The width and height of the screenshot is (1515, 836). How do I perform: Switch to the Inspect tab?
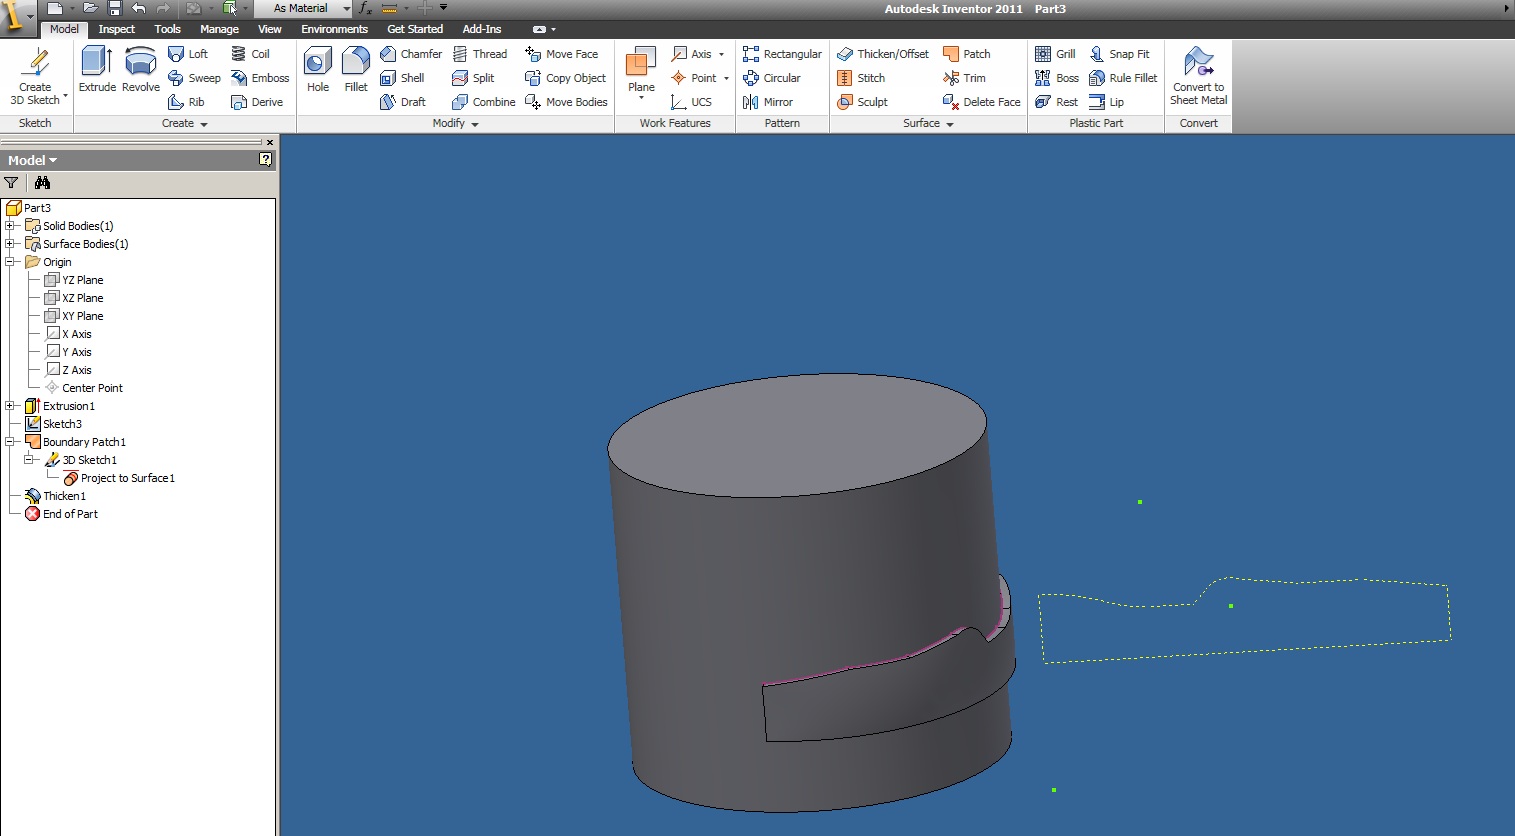[x=116, y=29]
